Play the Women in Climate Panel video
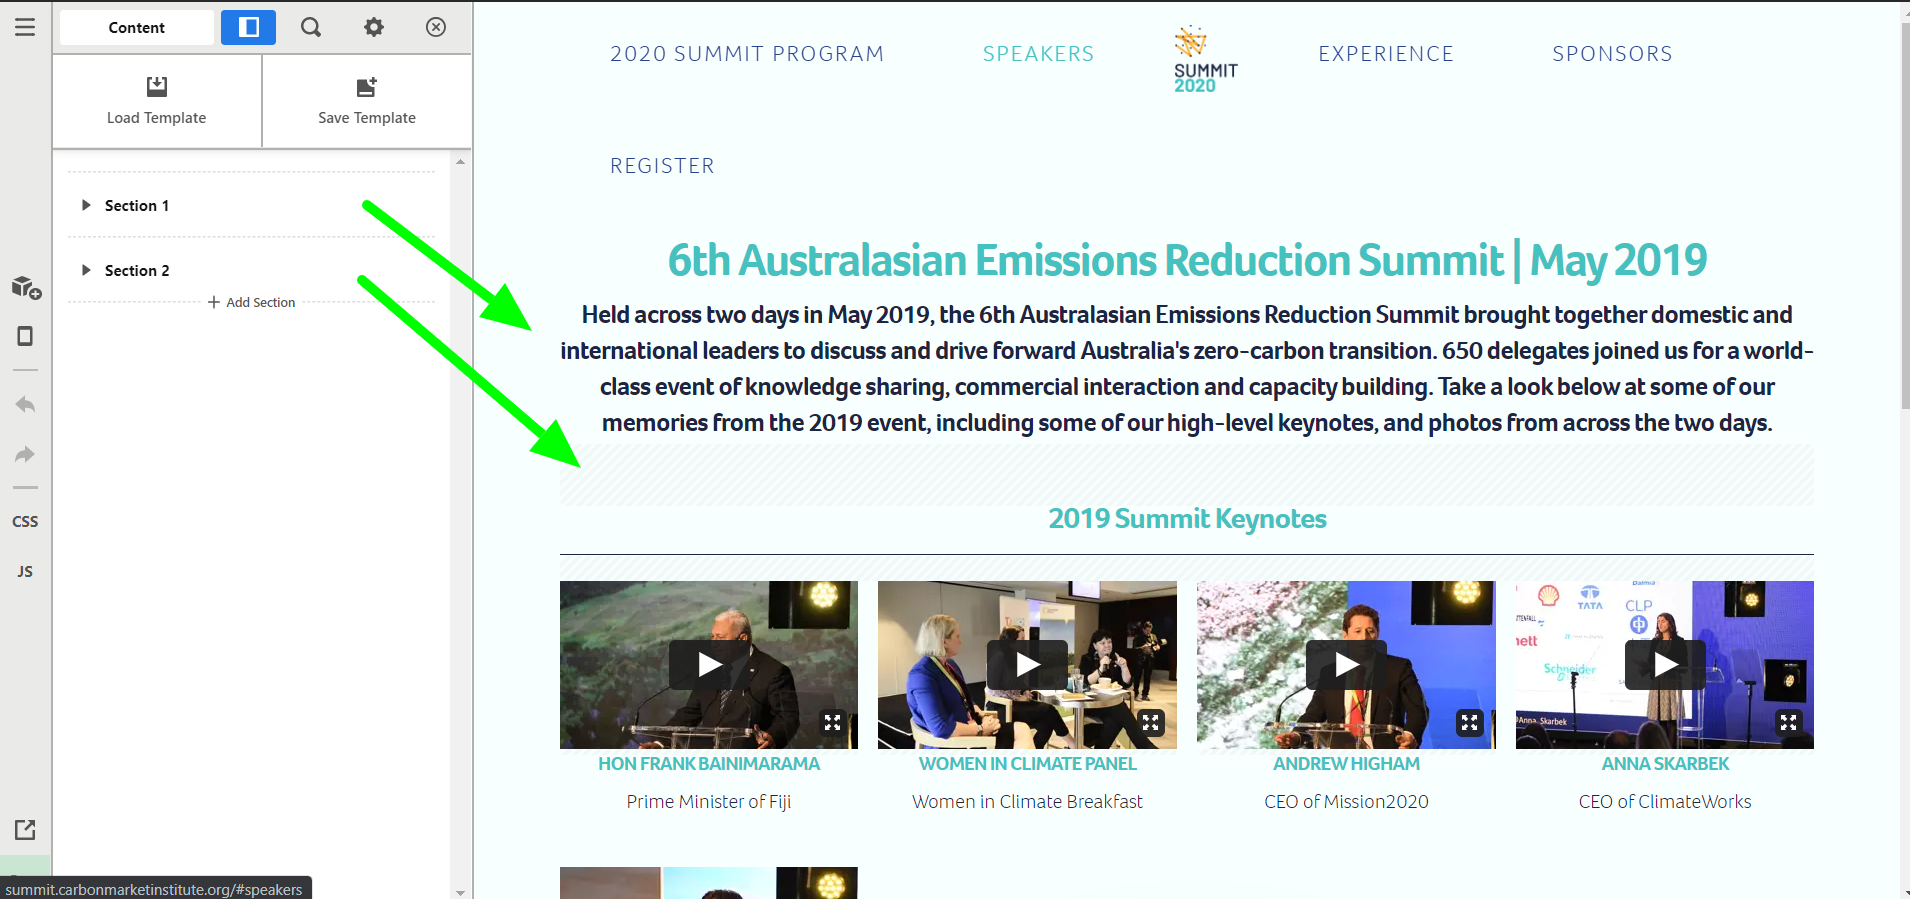Viewport: 1910px width, 899px height. pos(1027,665)
